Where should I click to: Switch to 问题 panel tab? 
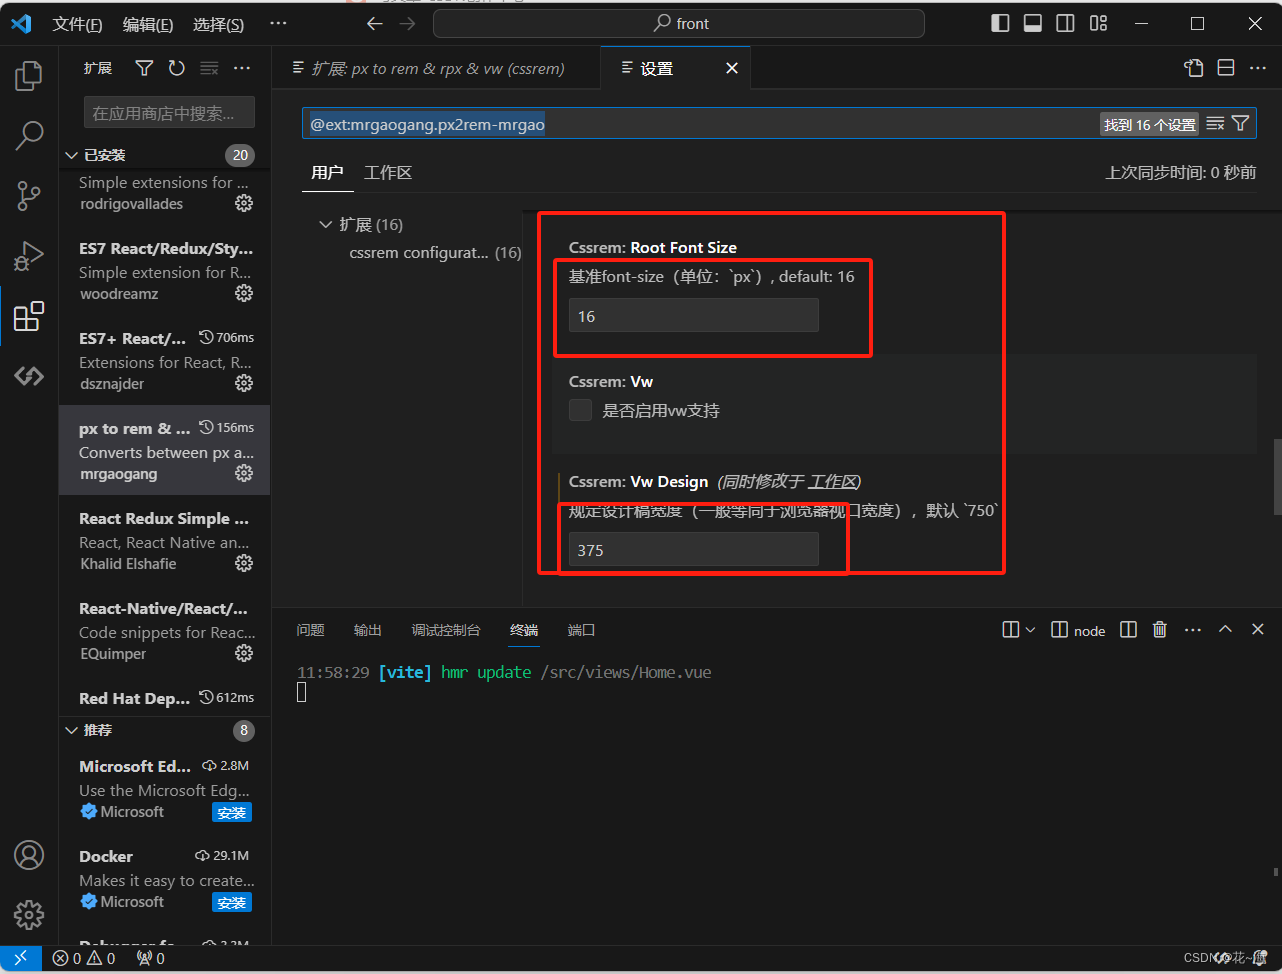tap(311, 630)
